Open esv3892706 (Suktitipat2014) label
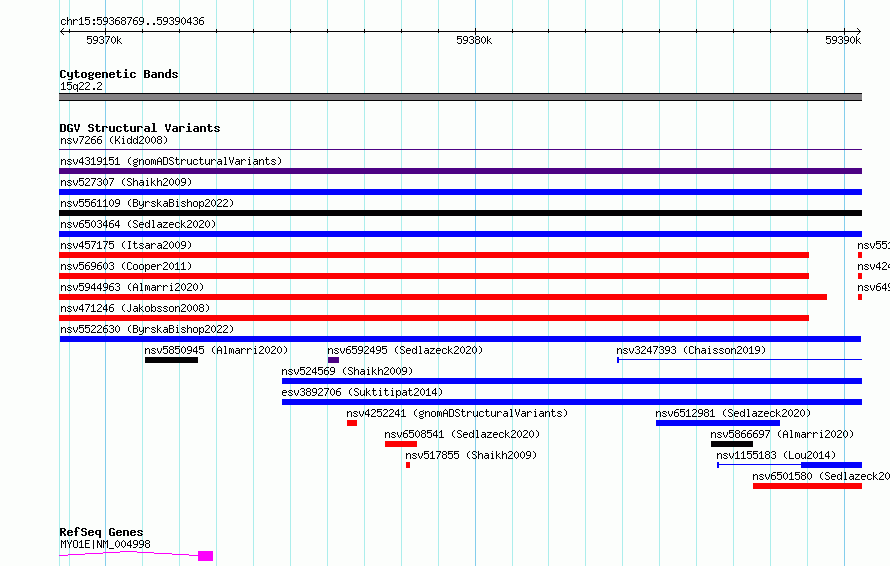This screenshot has width=890, height=566. pos(362,392)
